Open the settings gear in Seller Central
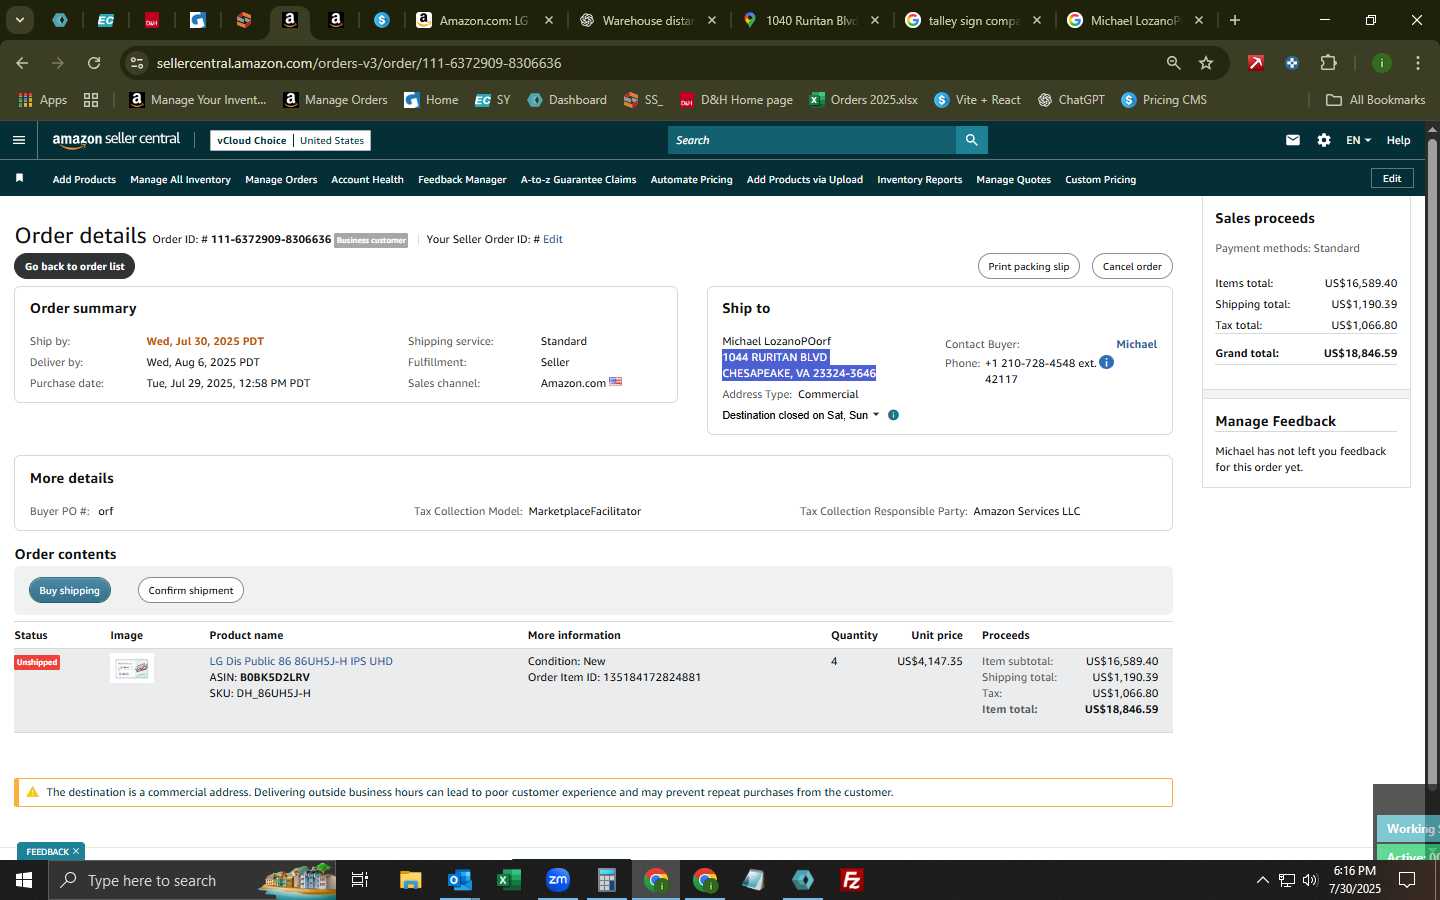The height and width of the screenshot is (900, 1440). coord(1324,140)
